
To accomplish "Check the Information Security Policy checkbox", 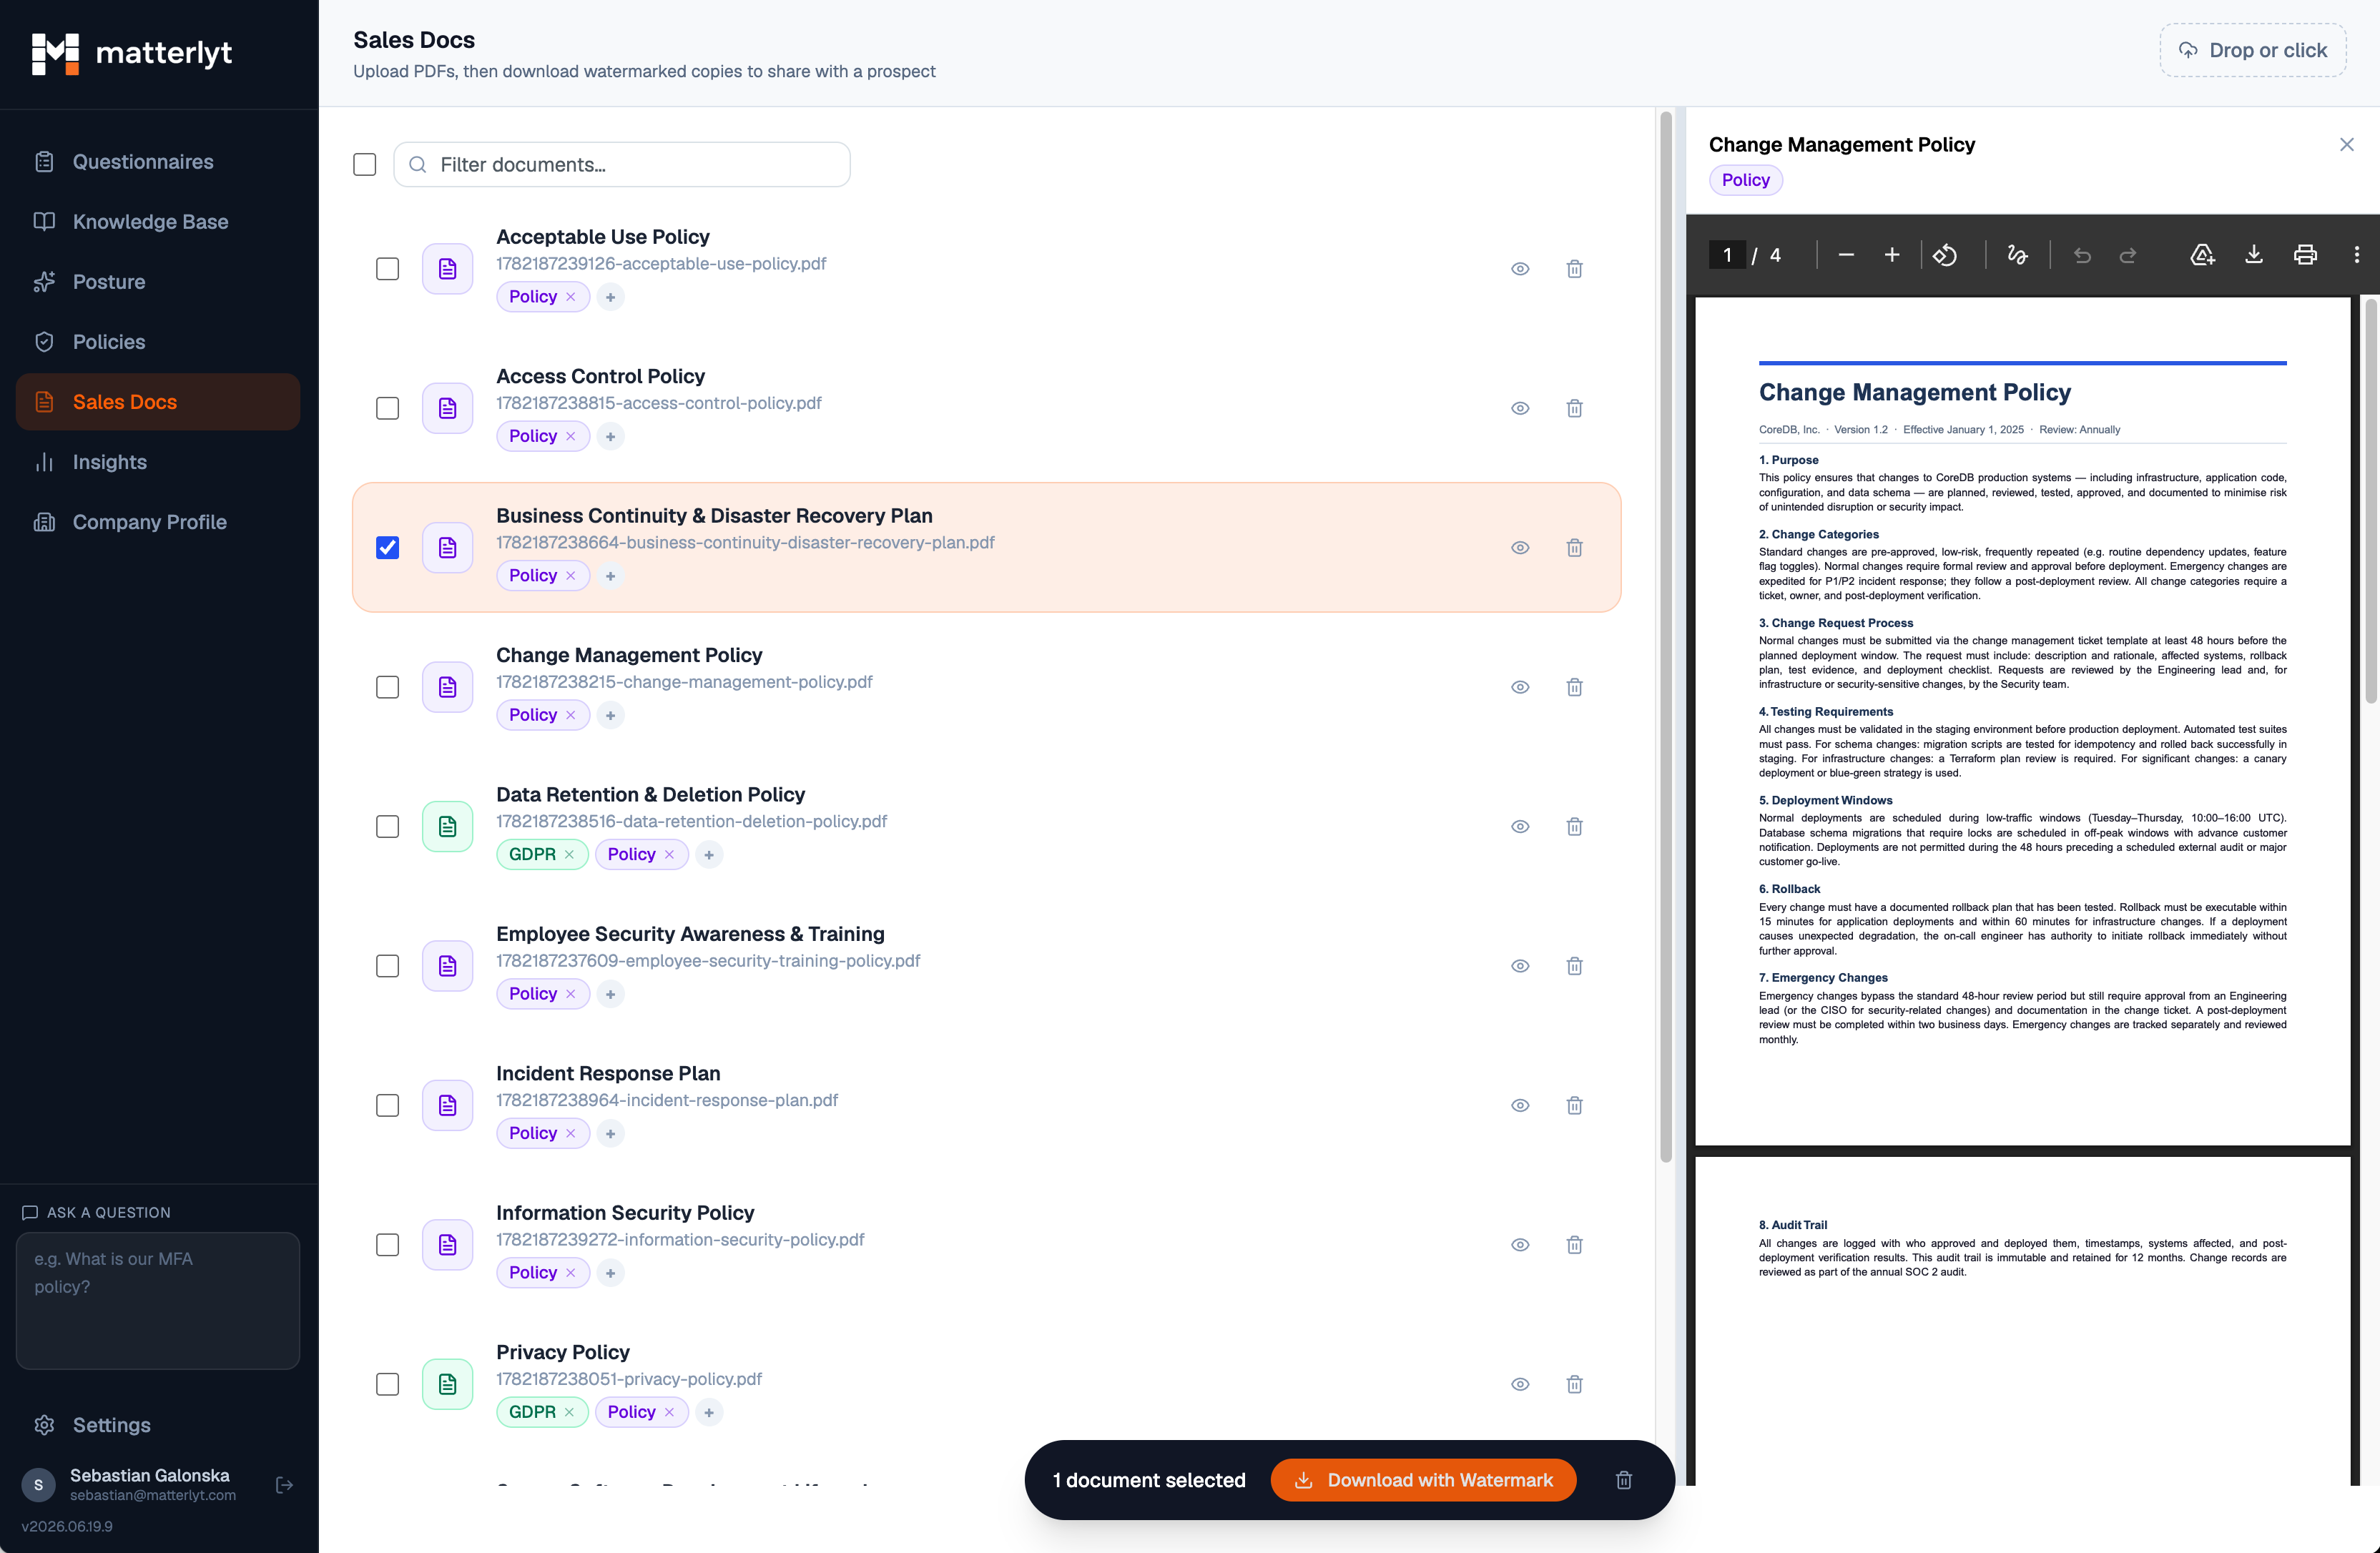I will [x=387, y=1245].
